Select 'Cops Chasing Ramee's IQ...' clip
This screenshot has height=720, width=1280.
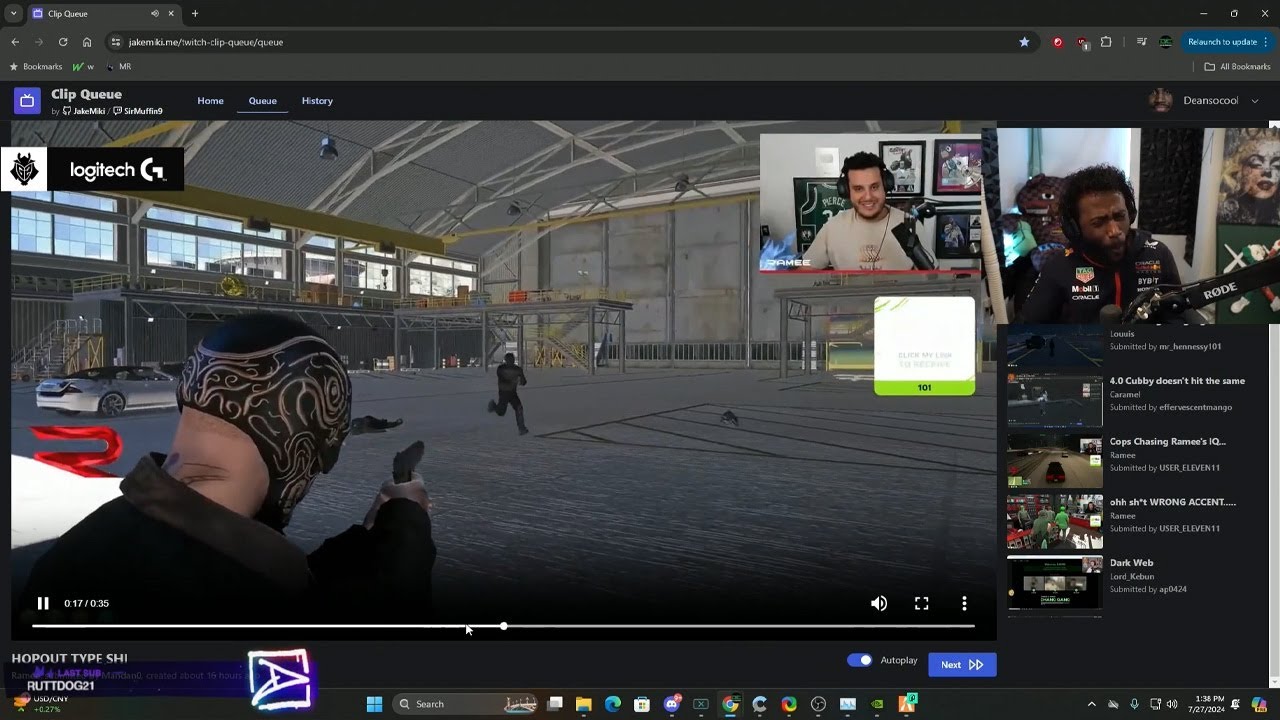click(1167, 441)
